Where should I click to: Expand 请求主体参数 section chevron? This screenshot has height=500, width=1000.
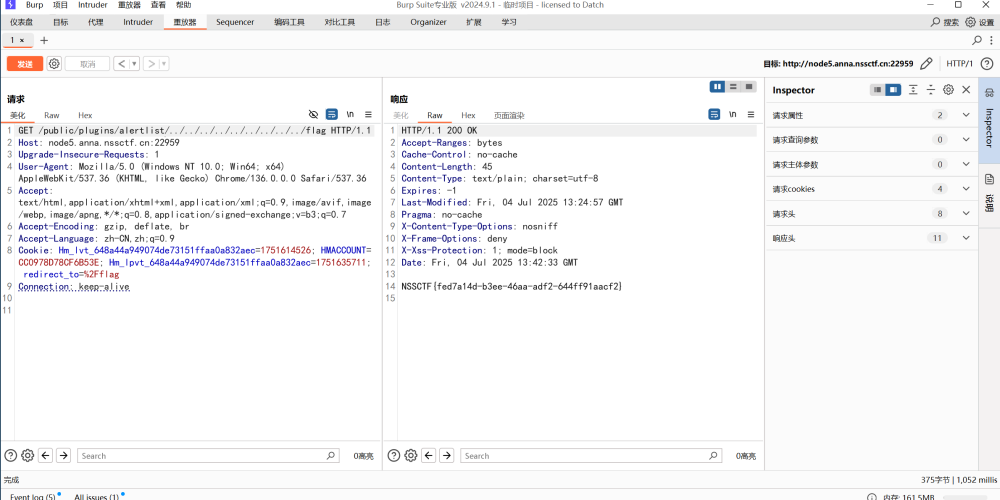click(x=966, y=165)
